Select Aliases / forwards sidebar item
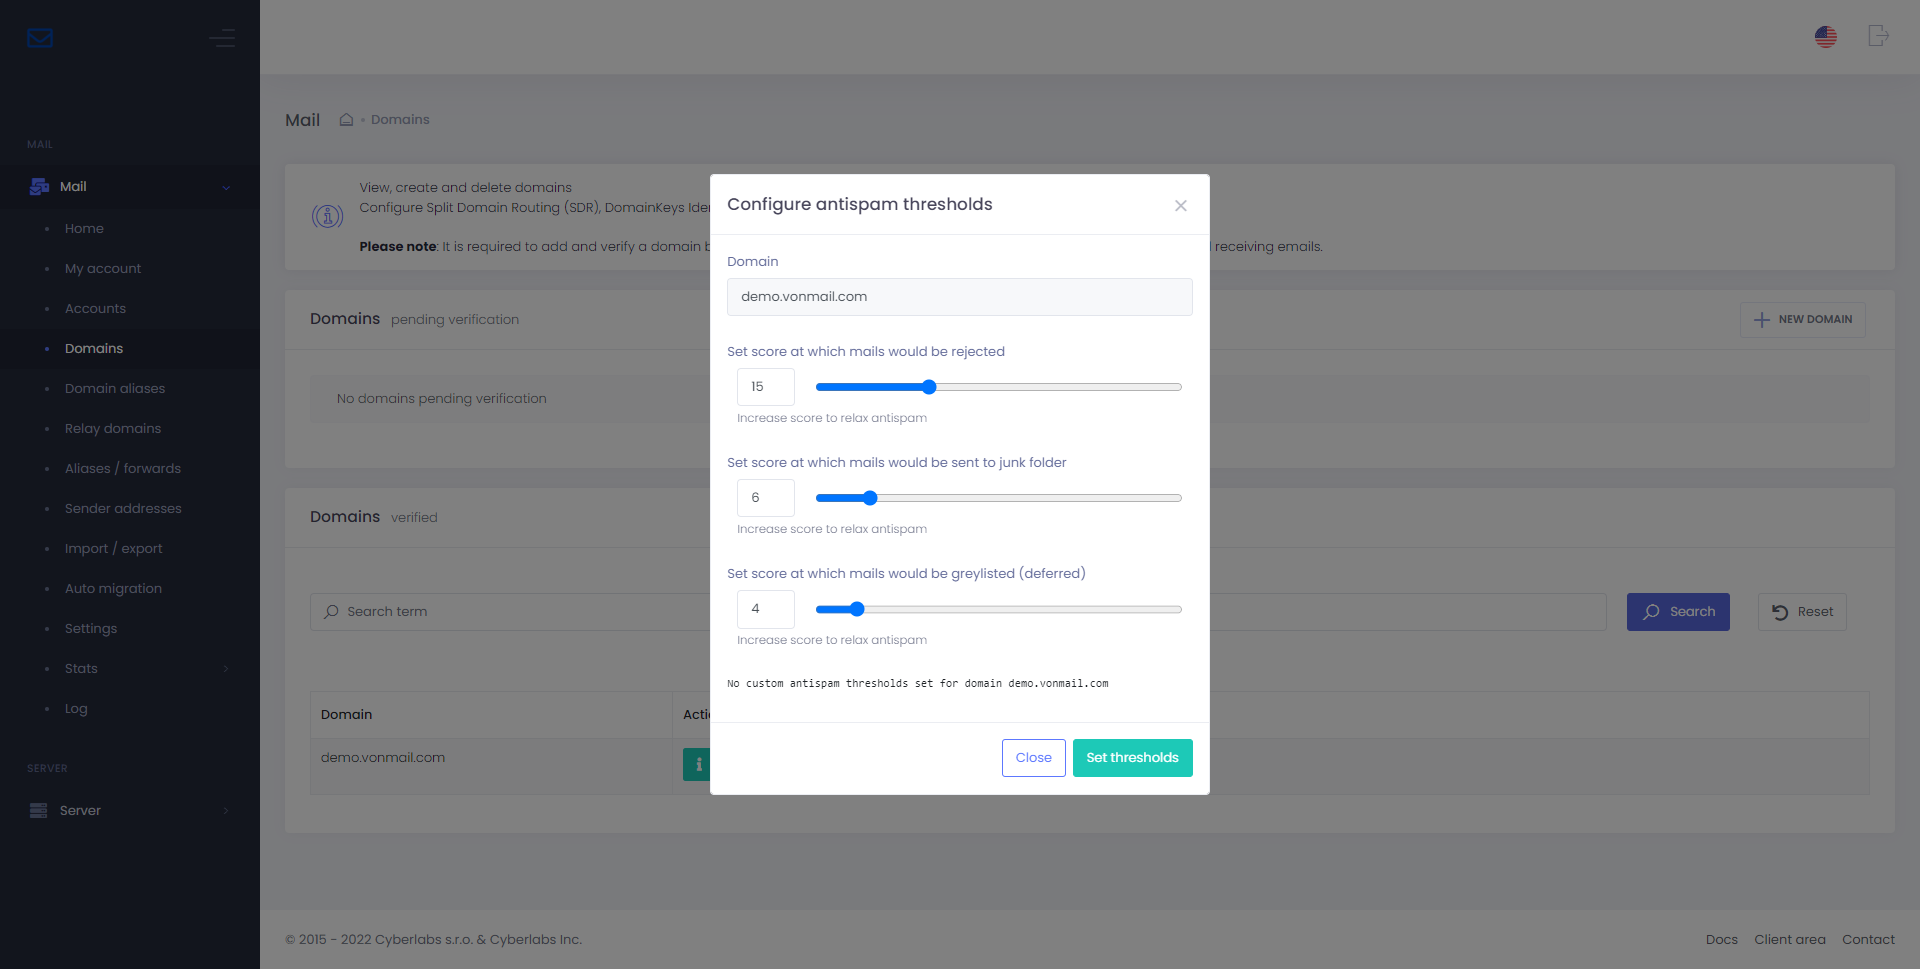 123,469
